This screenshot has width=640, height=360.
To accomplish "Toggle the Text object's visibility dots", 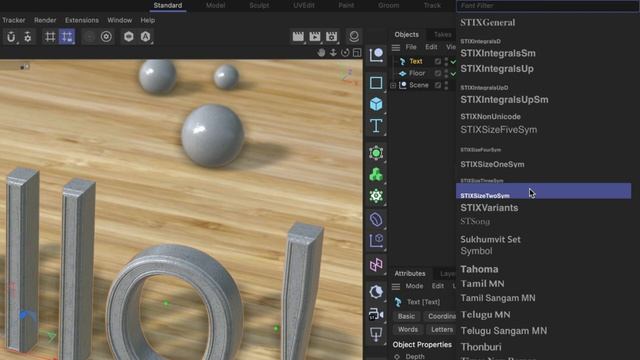I will tap(446, 61).
